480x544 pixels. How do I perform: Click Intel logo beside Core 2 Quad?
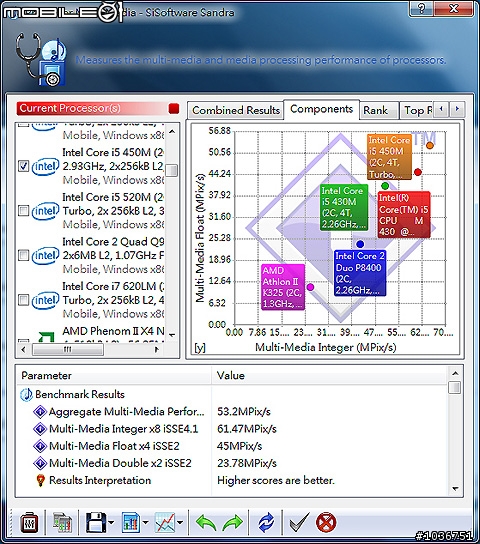(45, 256)
